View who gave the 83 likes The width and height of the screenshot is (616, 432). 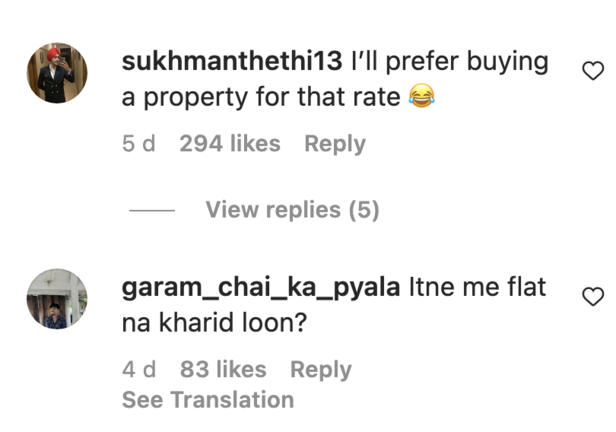click(x=223, y=370)
